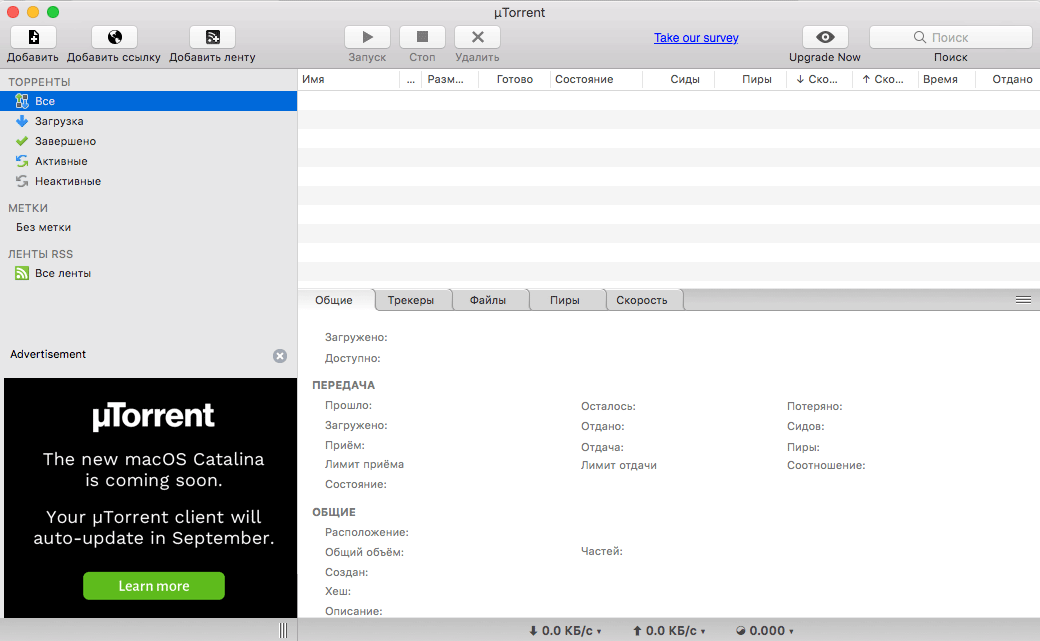This screenshot has height=641, width=1040.
Task: Click the Лимит отдачи label
Action: coord(619,465)
